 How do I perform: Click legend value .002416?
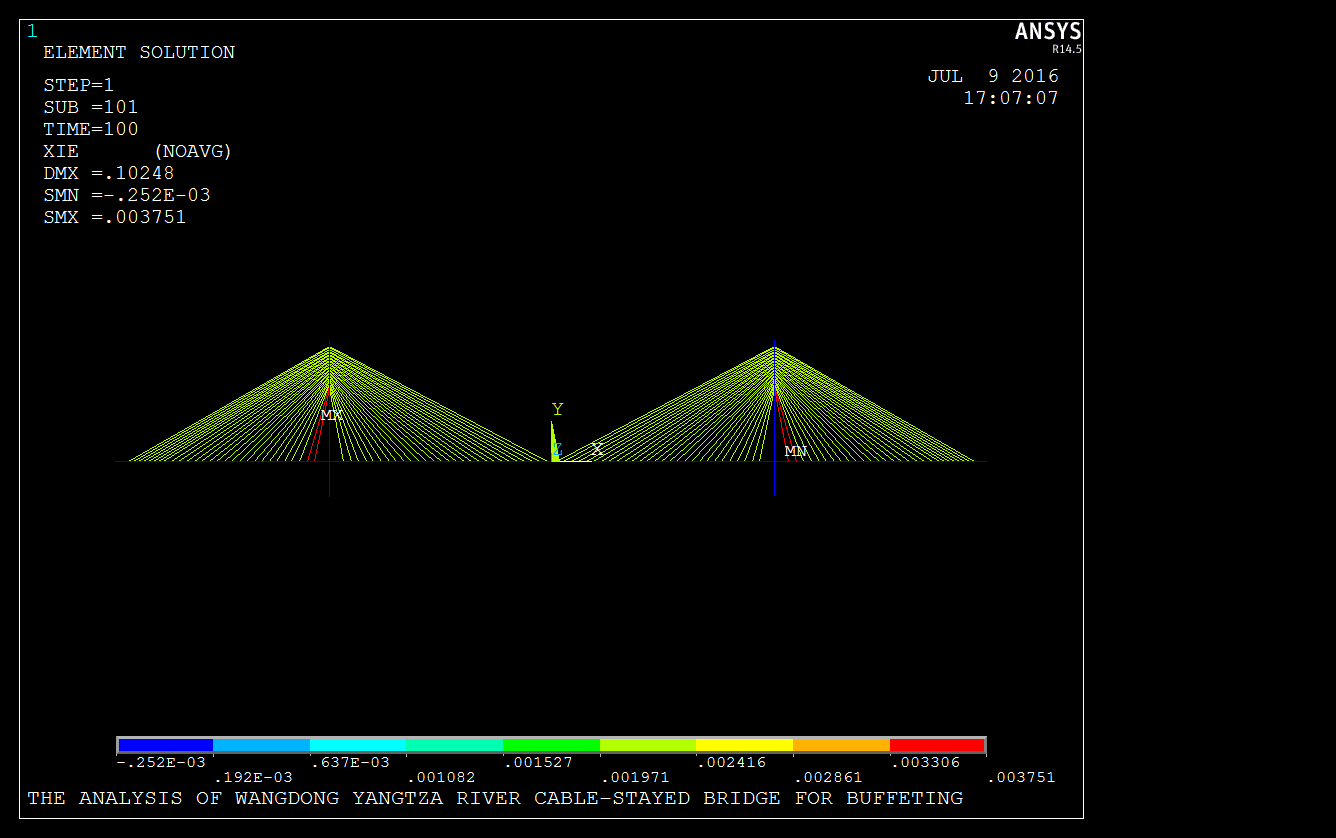coord(731,762)
